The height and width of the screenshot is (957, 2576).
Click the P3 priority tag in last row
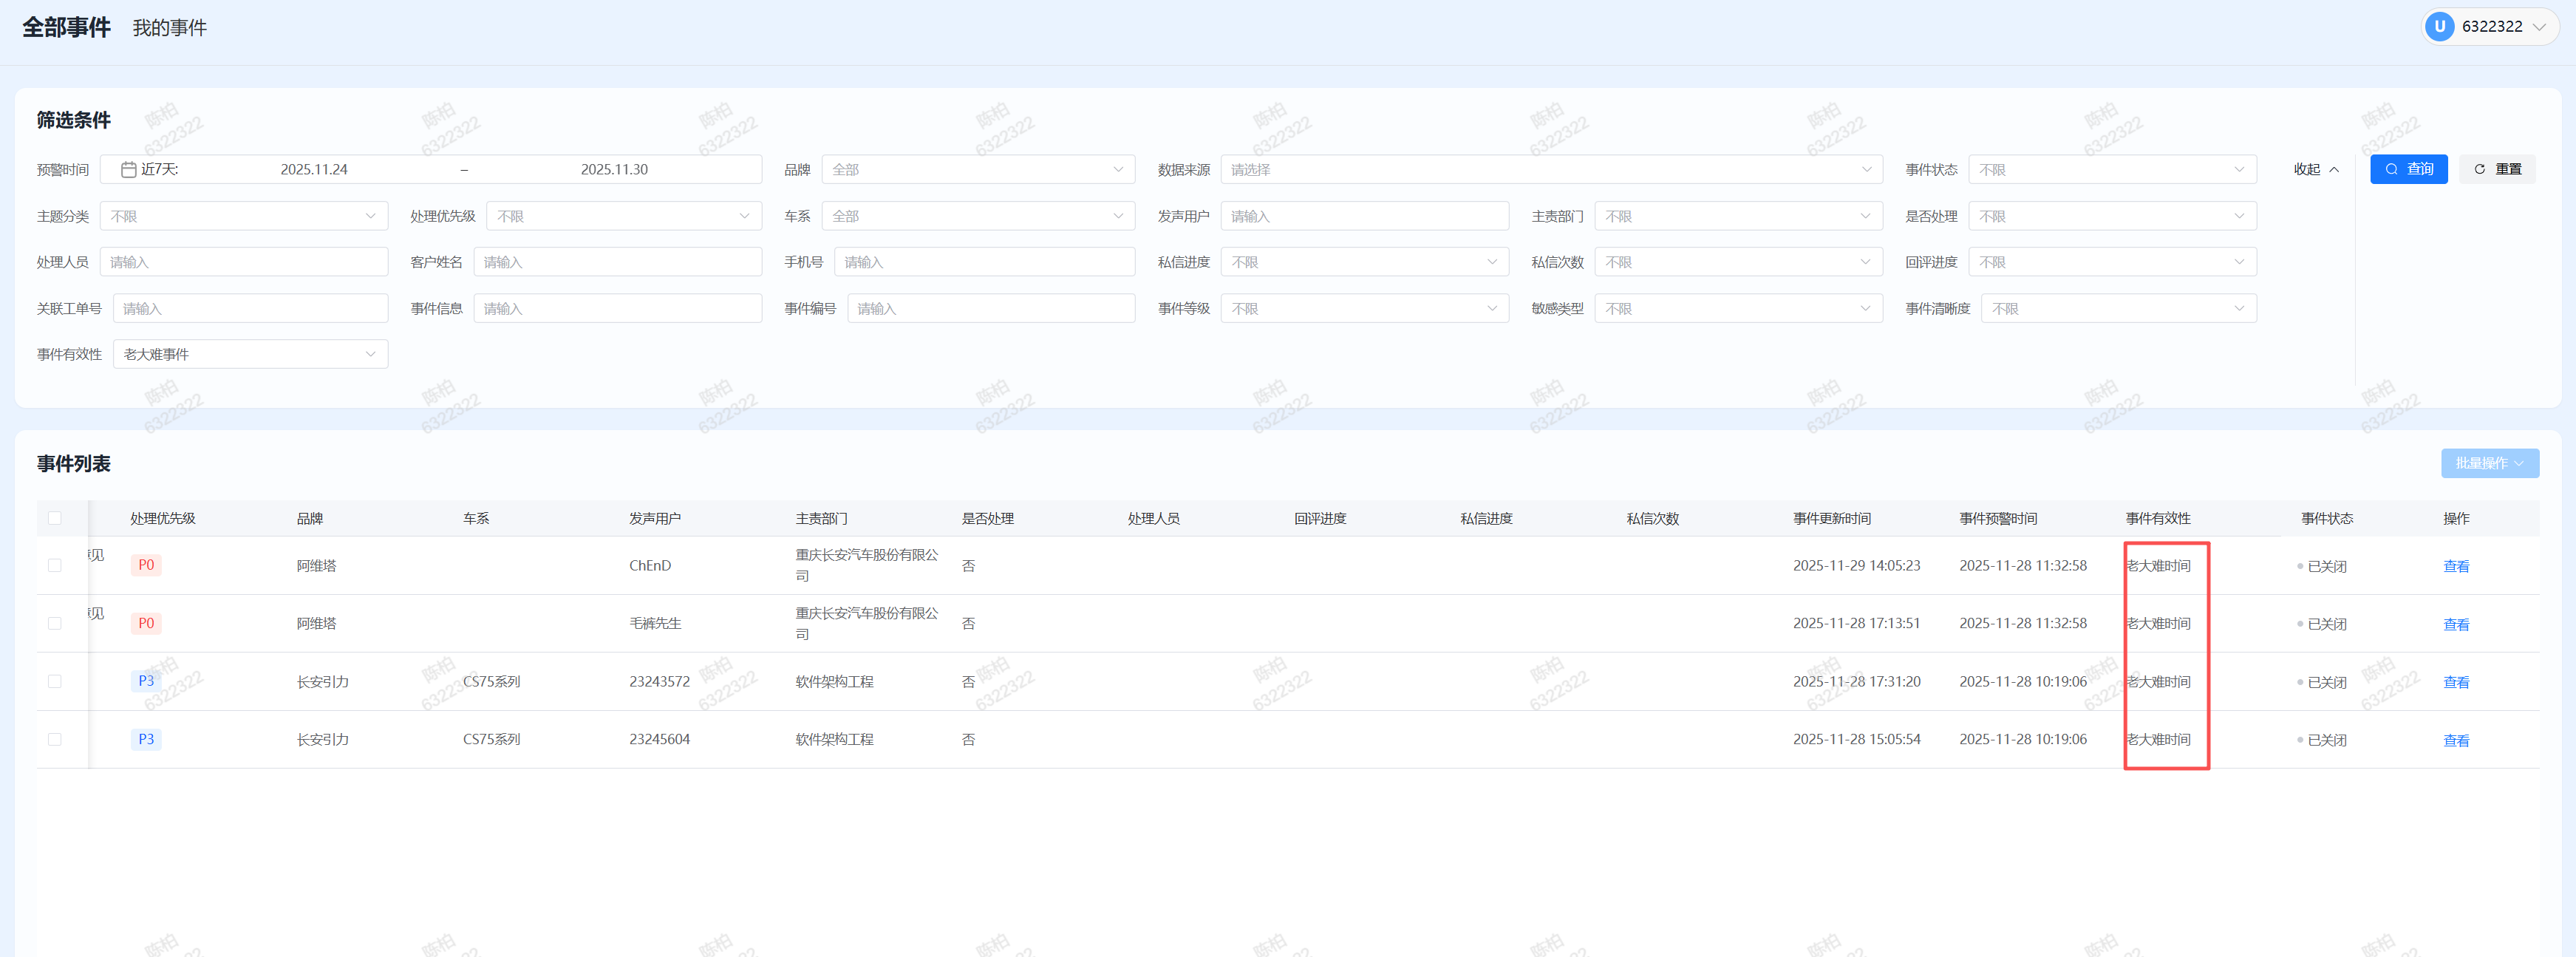(x=146, y=739)
